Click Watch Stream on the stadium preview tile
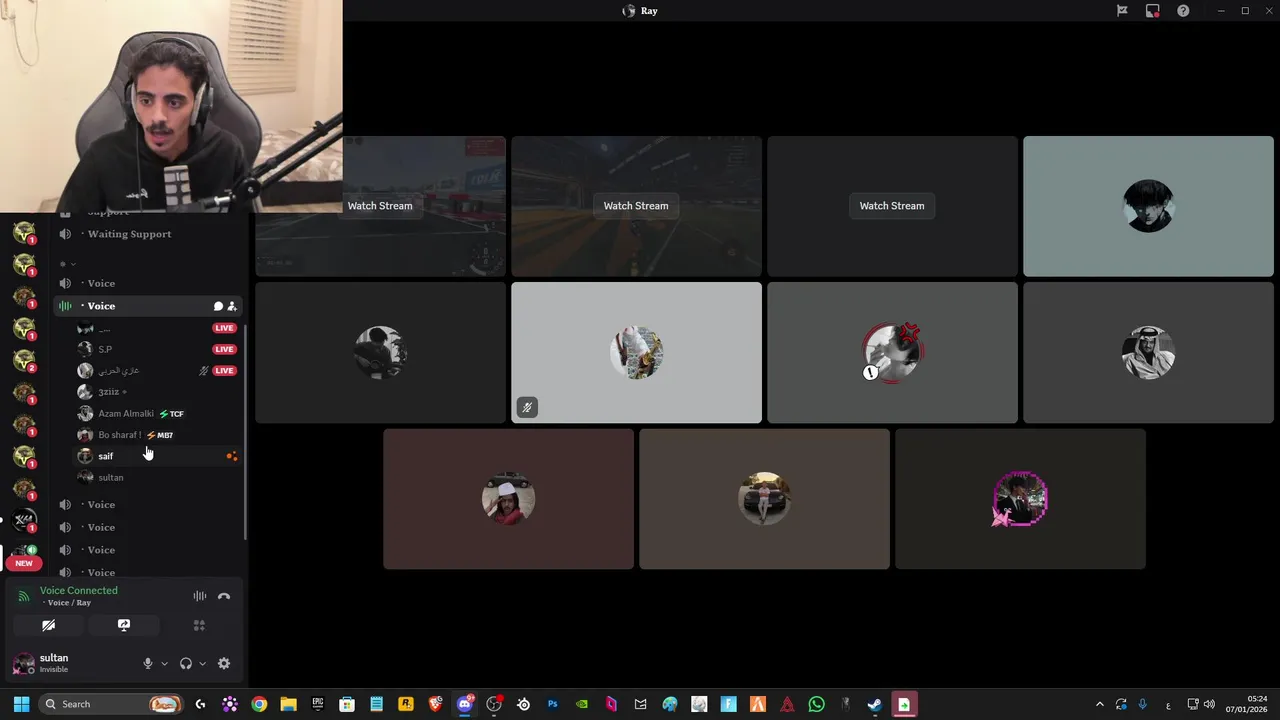 tap(636, 206)
